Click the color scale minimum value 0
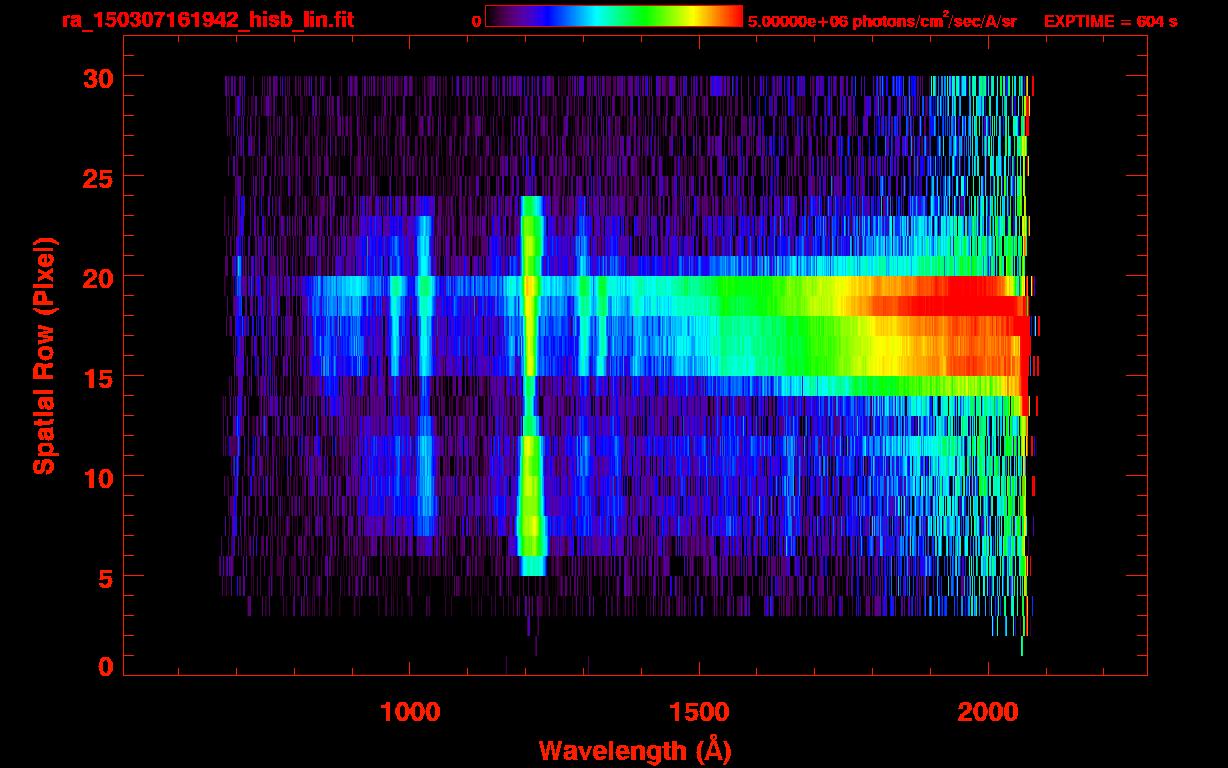Screen dimensions: 1228x768 click(476, 21)
